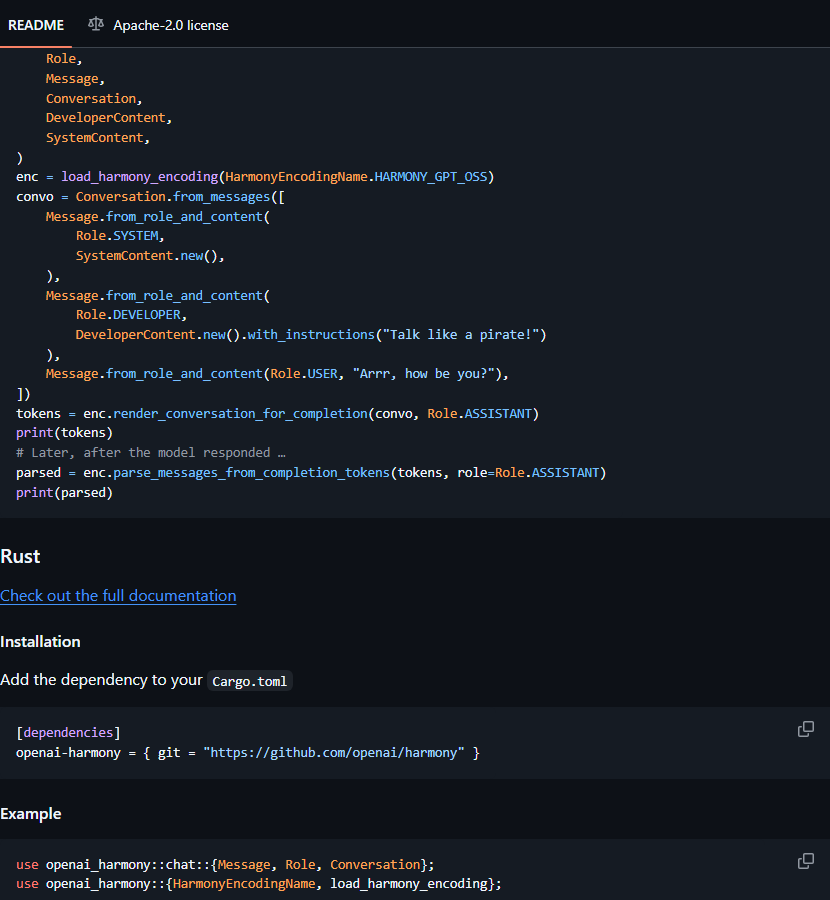Click the 'Message,' import line
This screenshot has height=900, width=830.
pos(75,79)
